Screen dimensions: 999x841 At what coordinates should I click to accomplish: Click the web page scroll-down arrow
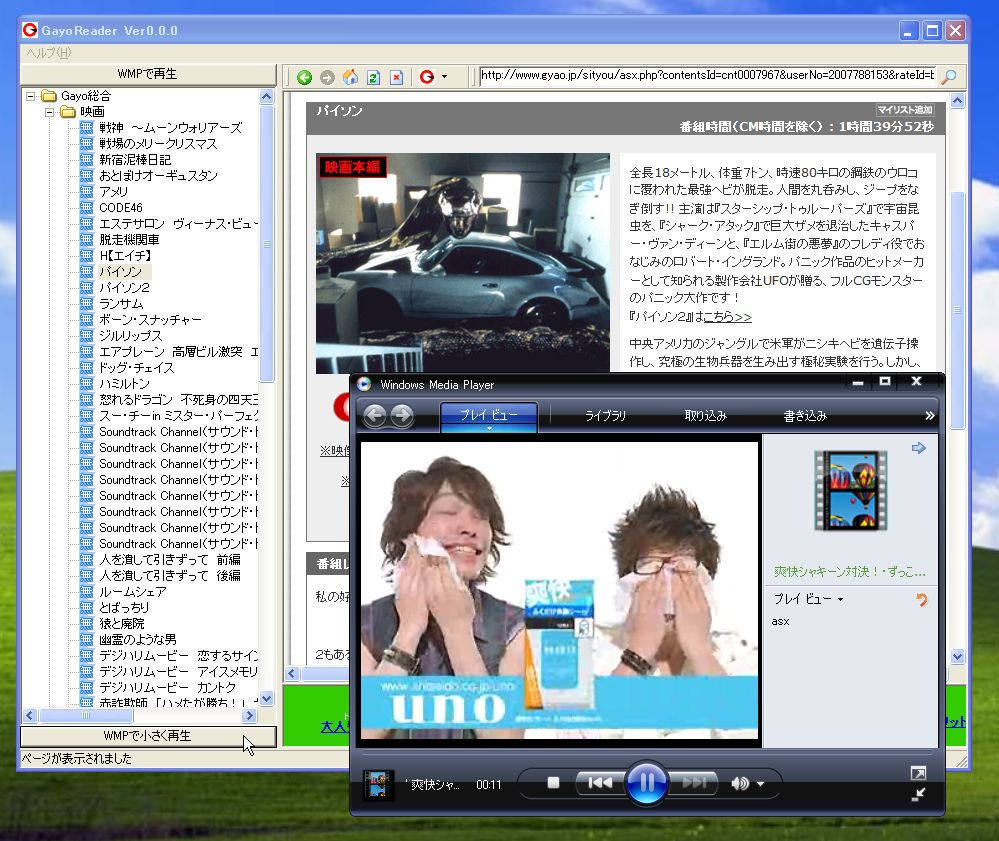click(957, 656)
